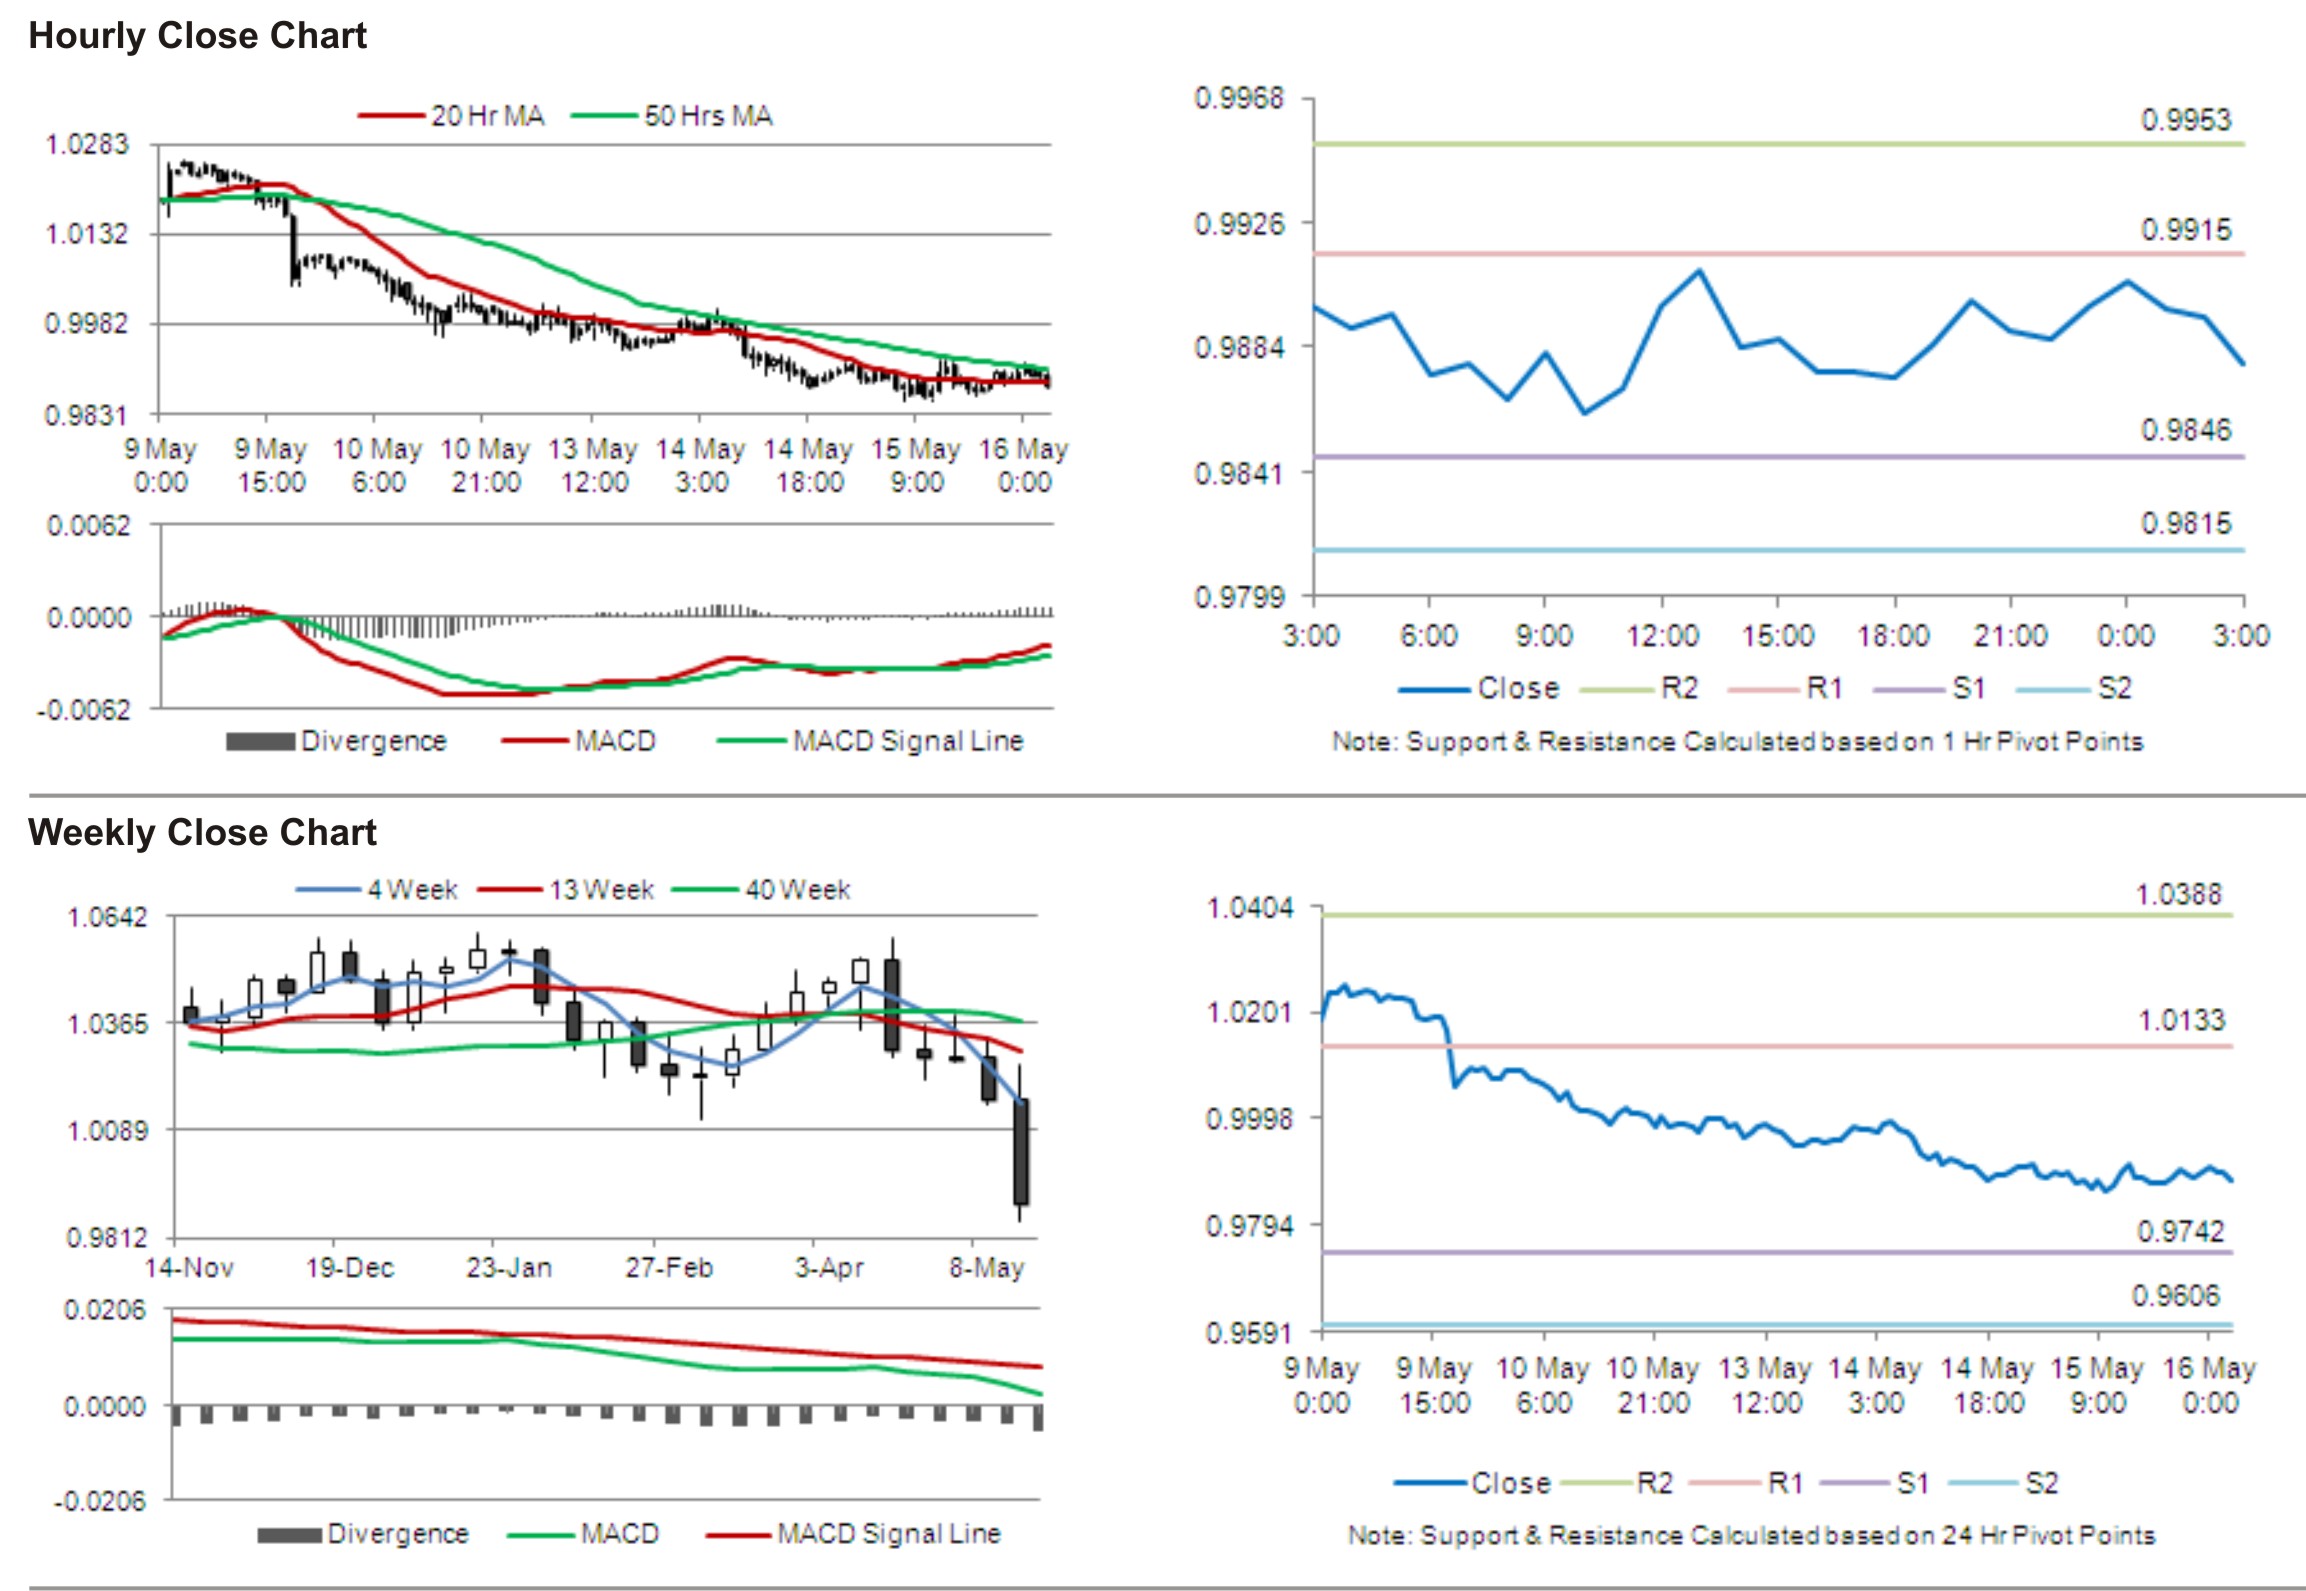The height and width of the screenshot is (1591, 2306).
Task: Click the 0.9884 axis value
Action: pos(1239,347)
